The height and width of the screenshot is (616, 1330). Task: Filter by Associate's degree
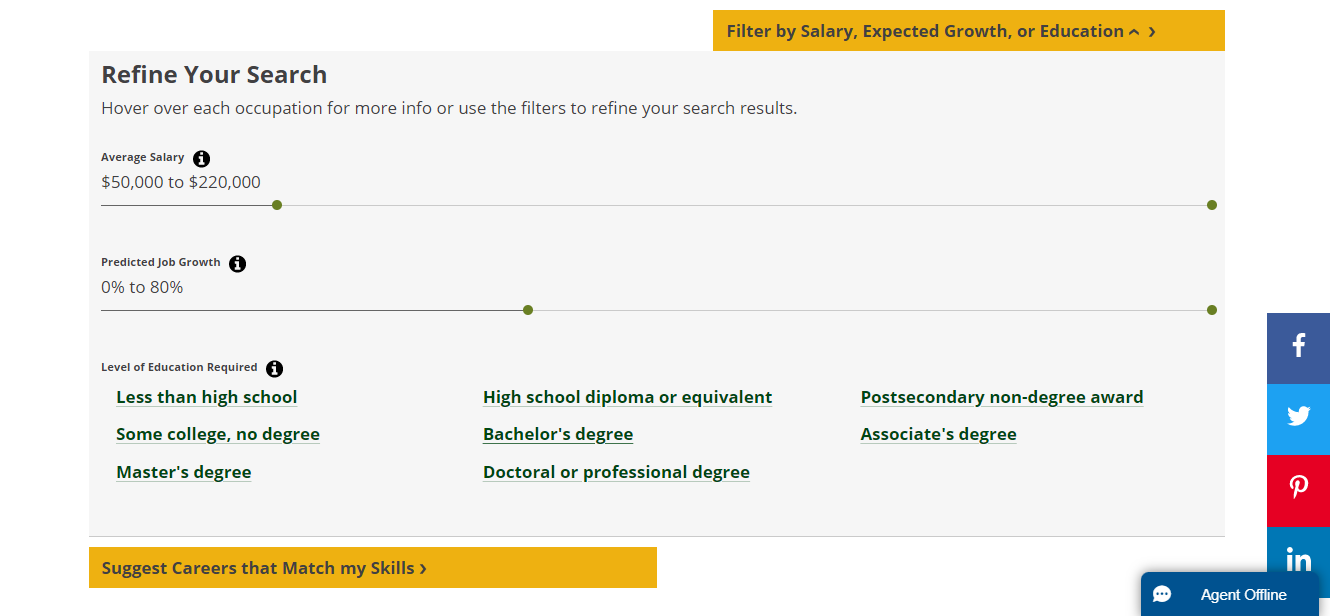coord(938,434)
